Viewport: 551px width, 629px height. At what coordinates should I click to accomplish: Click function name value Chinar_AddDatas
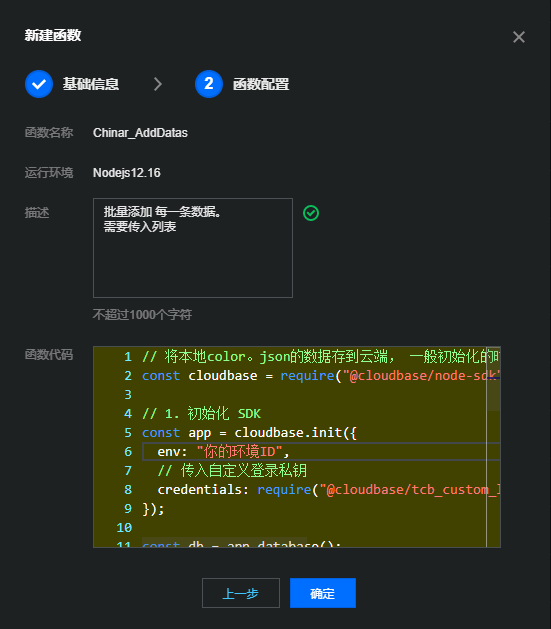pos(140,133)
